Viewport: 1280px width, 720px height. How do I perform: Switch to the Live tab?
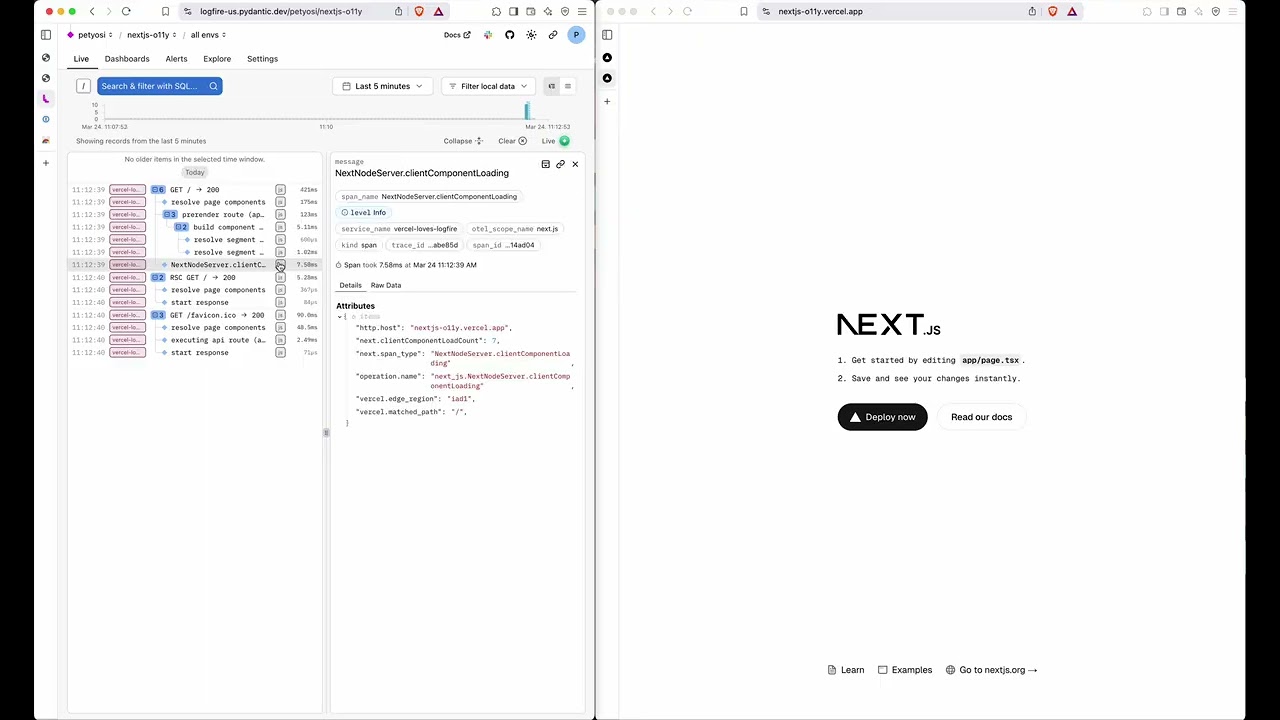(x=81, y=59)
